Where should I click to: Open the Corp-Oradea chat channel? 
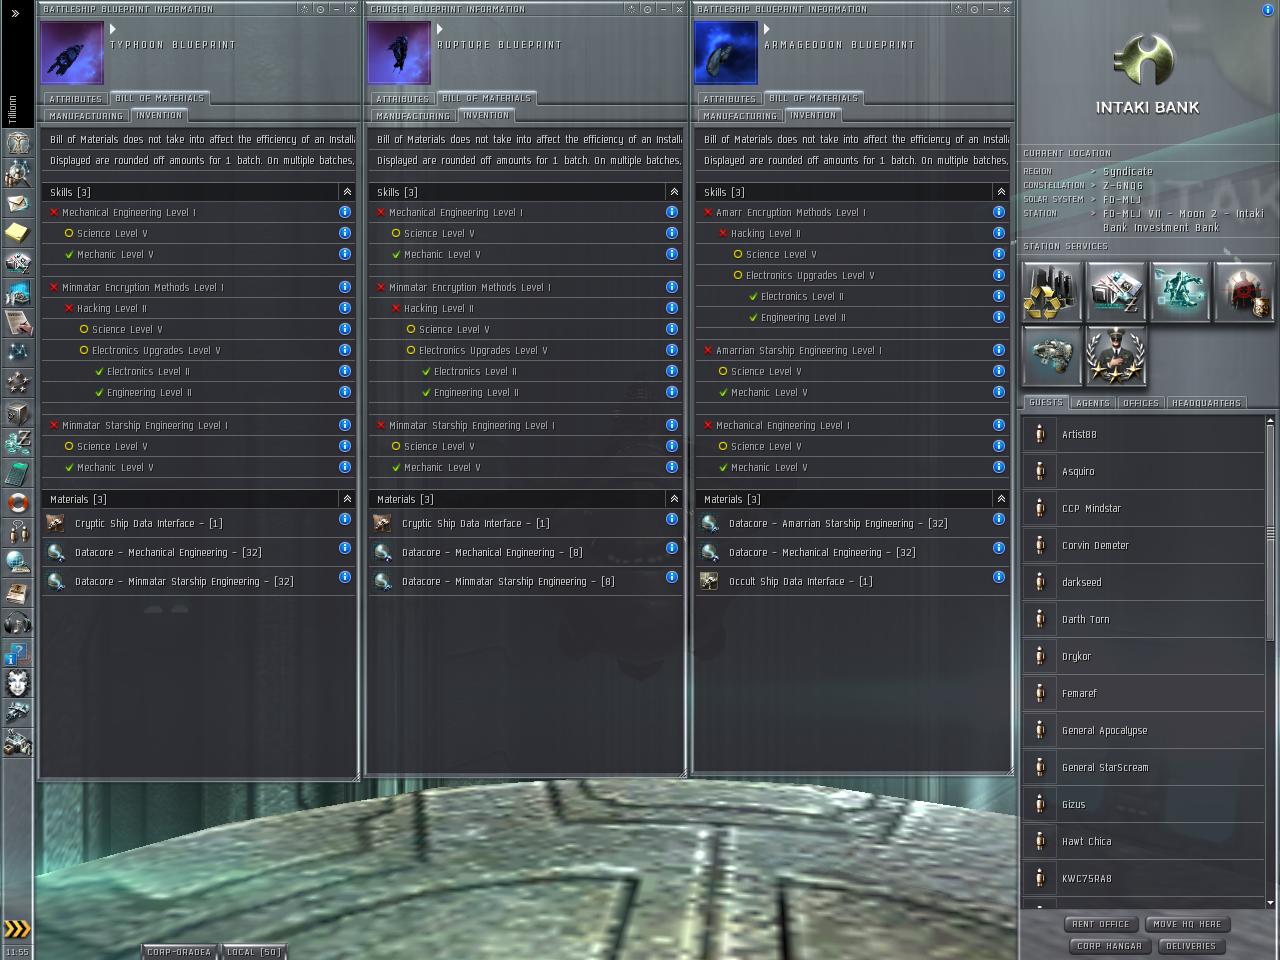pyautogui.click(x=179, y=952)
